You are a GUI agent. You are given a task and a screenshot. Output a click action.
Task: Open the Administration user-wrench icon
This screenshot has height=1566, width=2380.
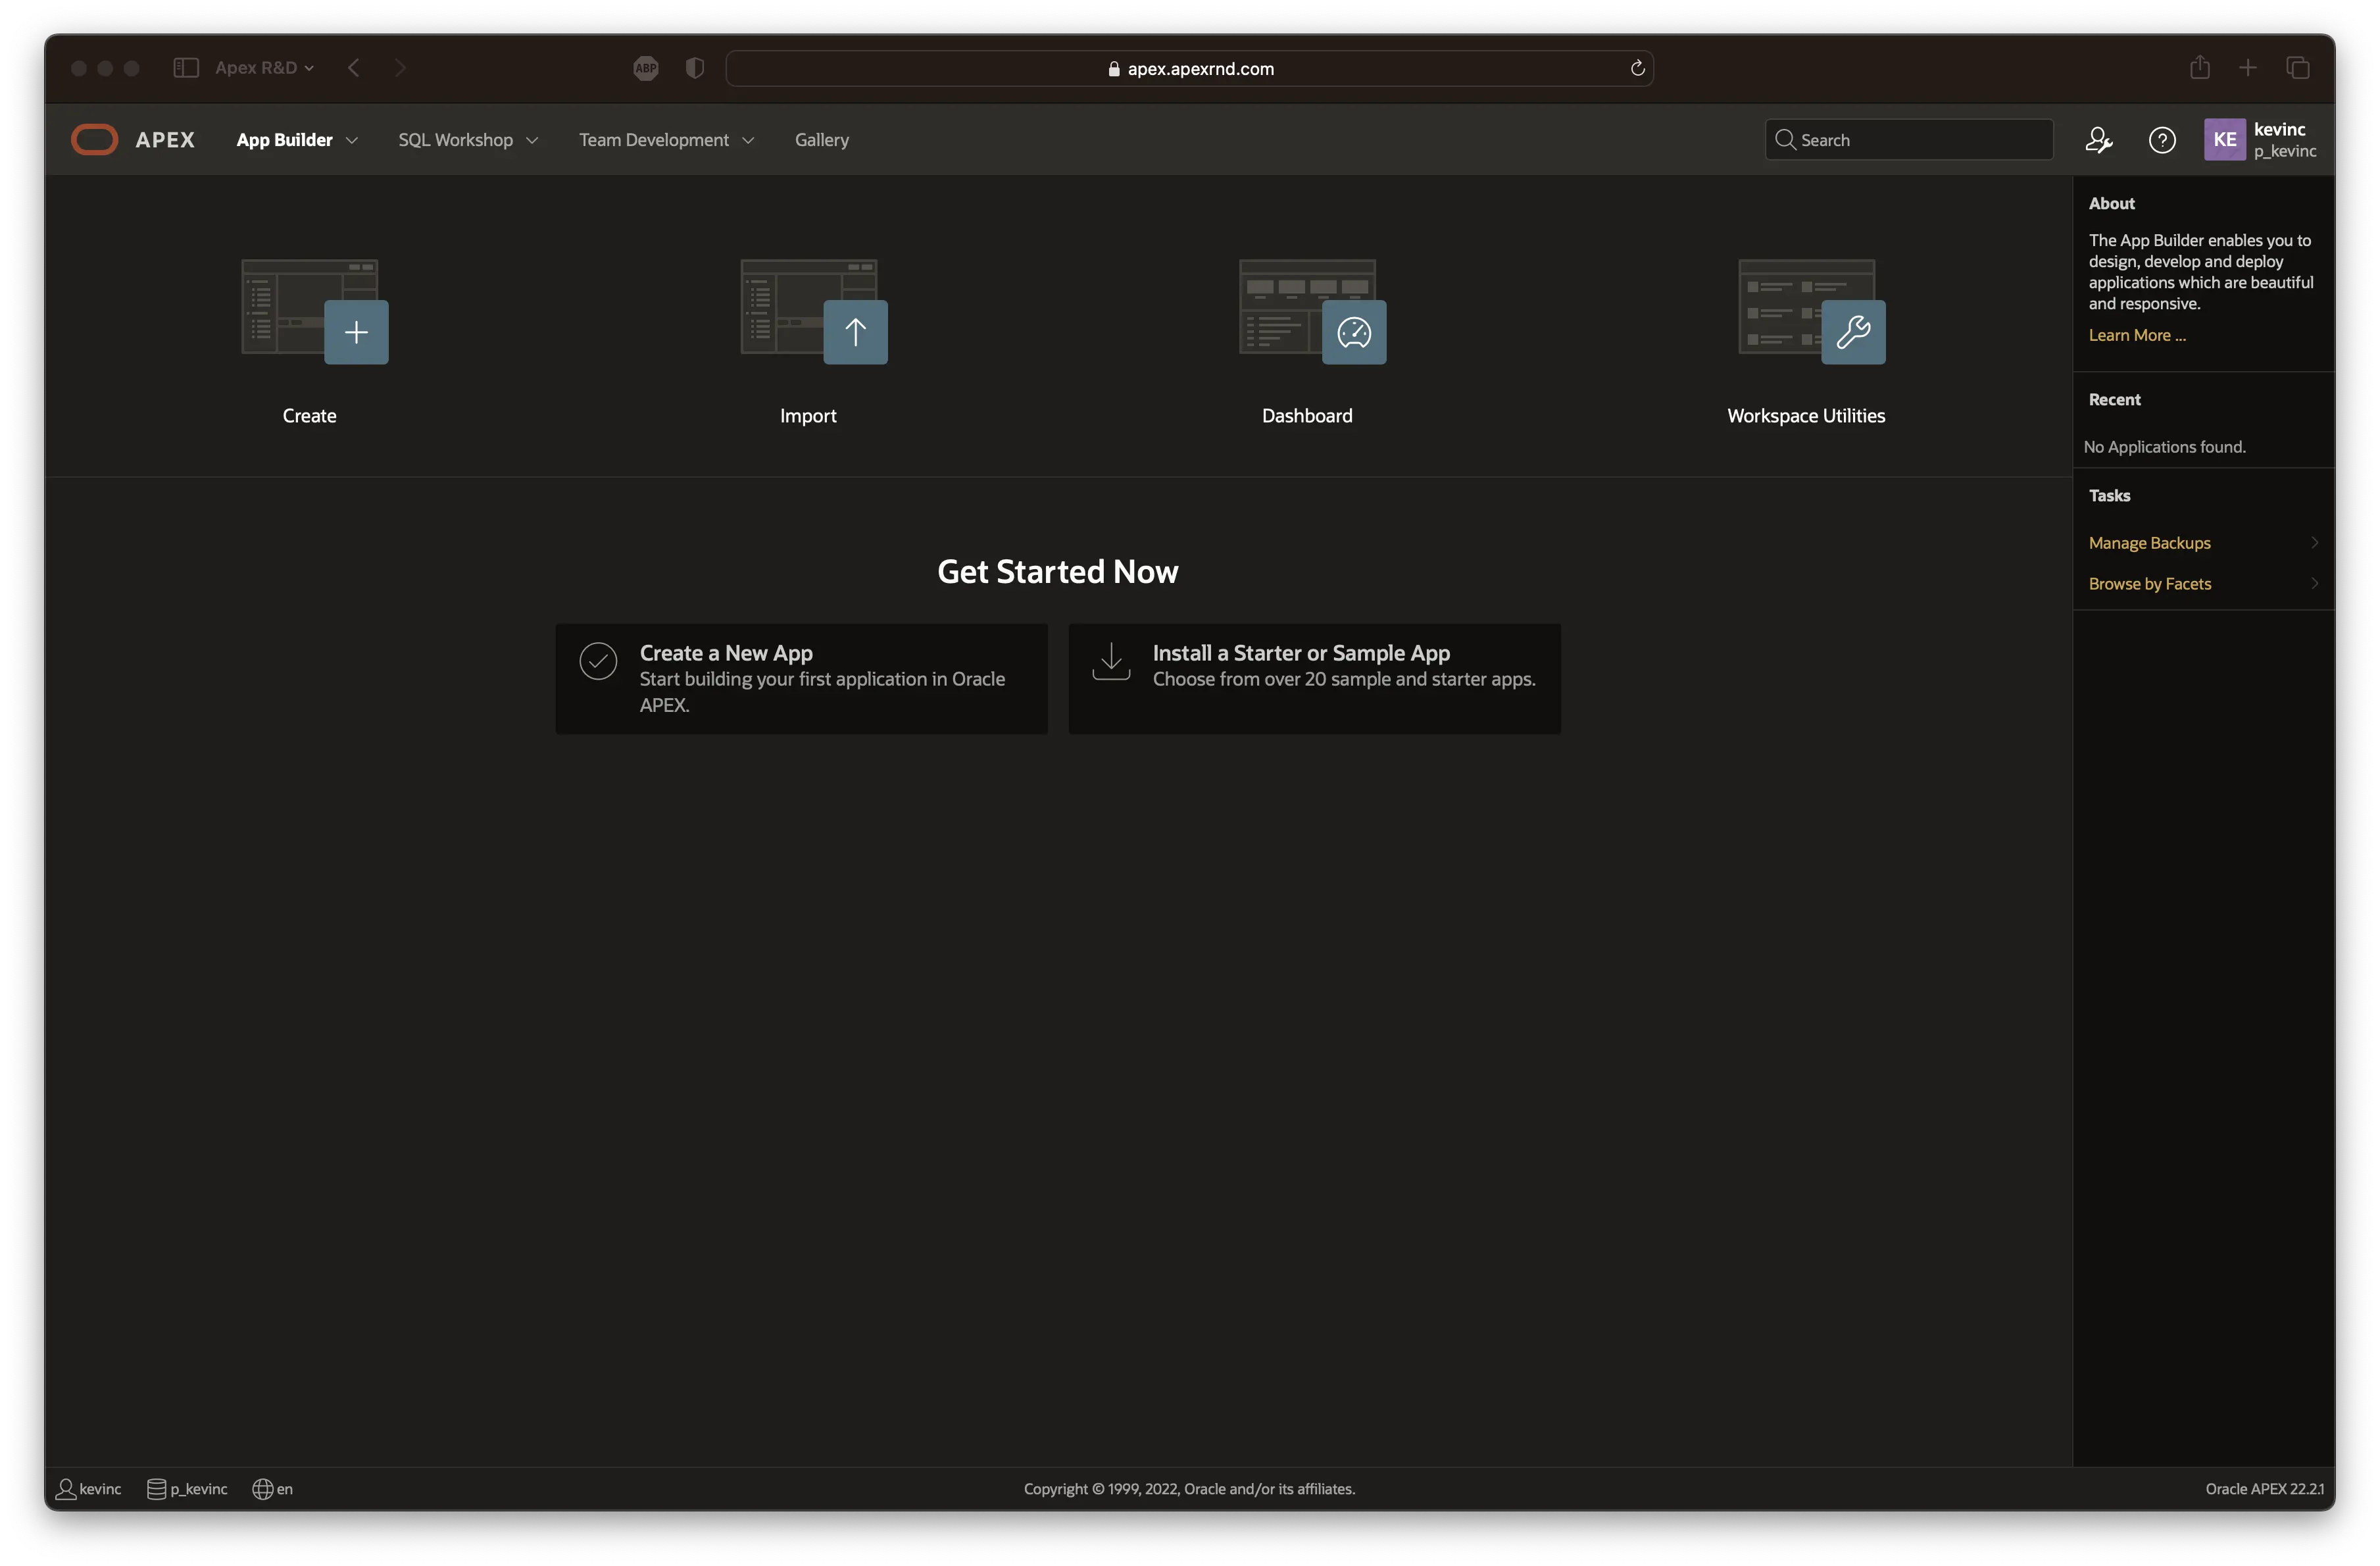pos(2098,140)
